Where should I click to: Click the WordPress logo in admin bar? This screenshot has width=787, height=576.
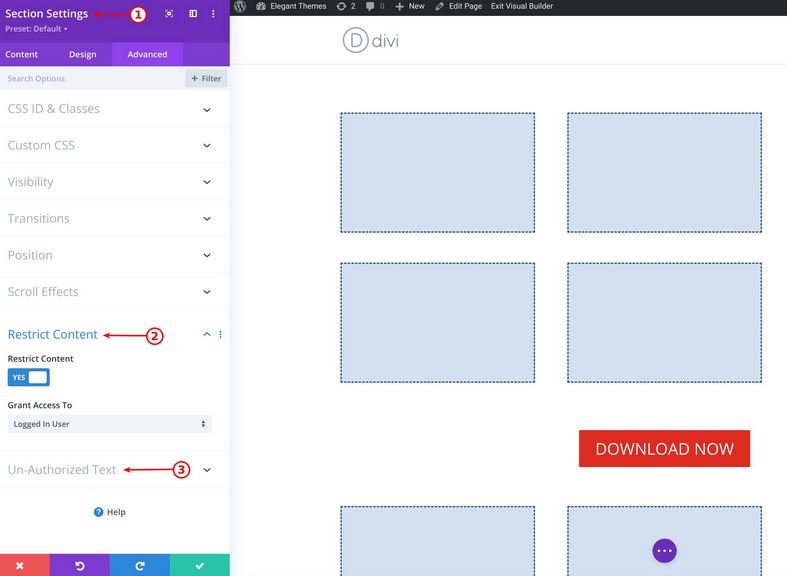pyautogui.click(x=240, y=6)
